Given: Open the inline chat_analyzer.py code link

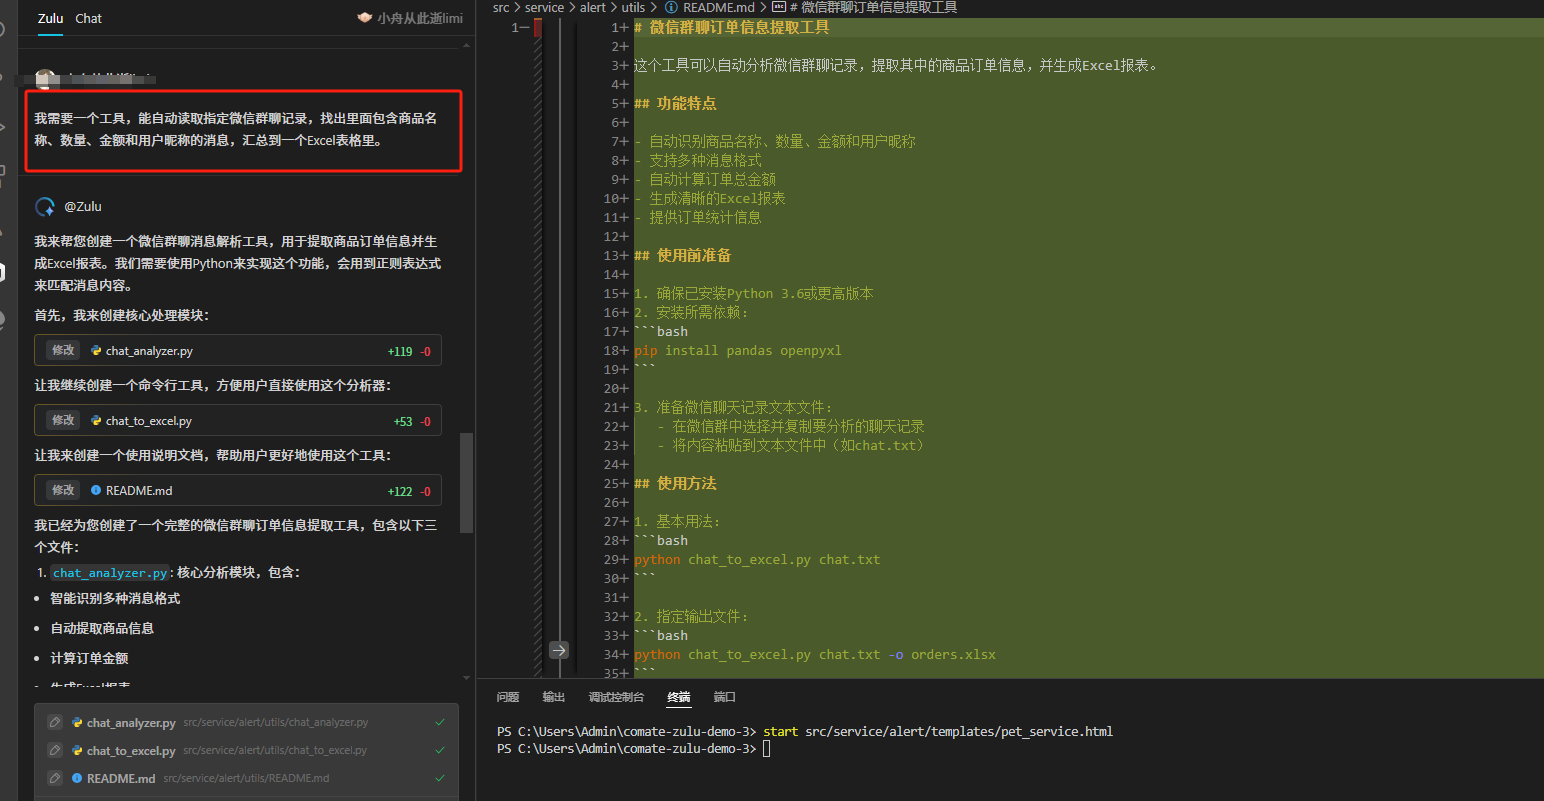Looking at the screenshot, I should pyautogui.click(x=110, y=573).
